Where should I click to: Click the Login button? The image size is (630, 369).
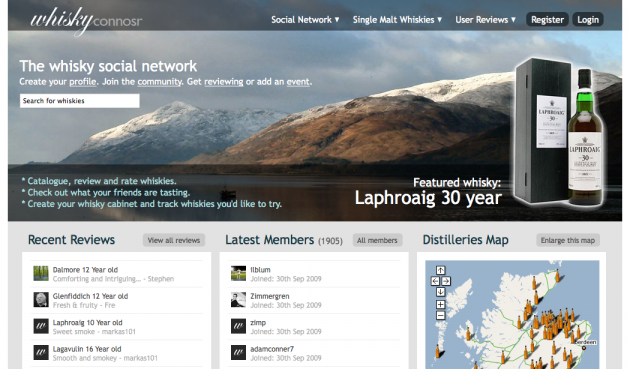[x=588, y=20]
